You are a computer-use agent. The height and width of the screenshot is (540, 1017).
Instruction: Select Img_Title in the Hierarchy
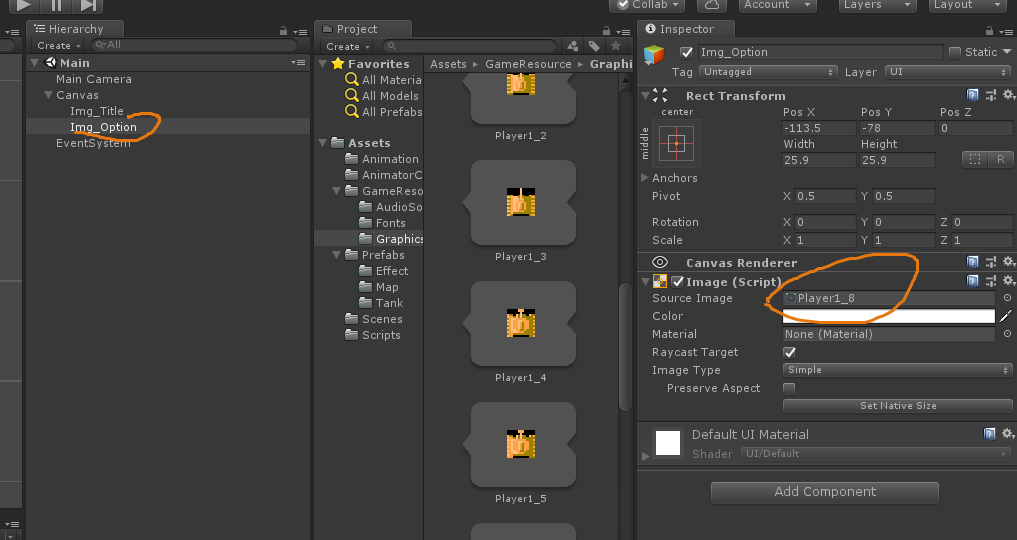pos(97,111)
